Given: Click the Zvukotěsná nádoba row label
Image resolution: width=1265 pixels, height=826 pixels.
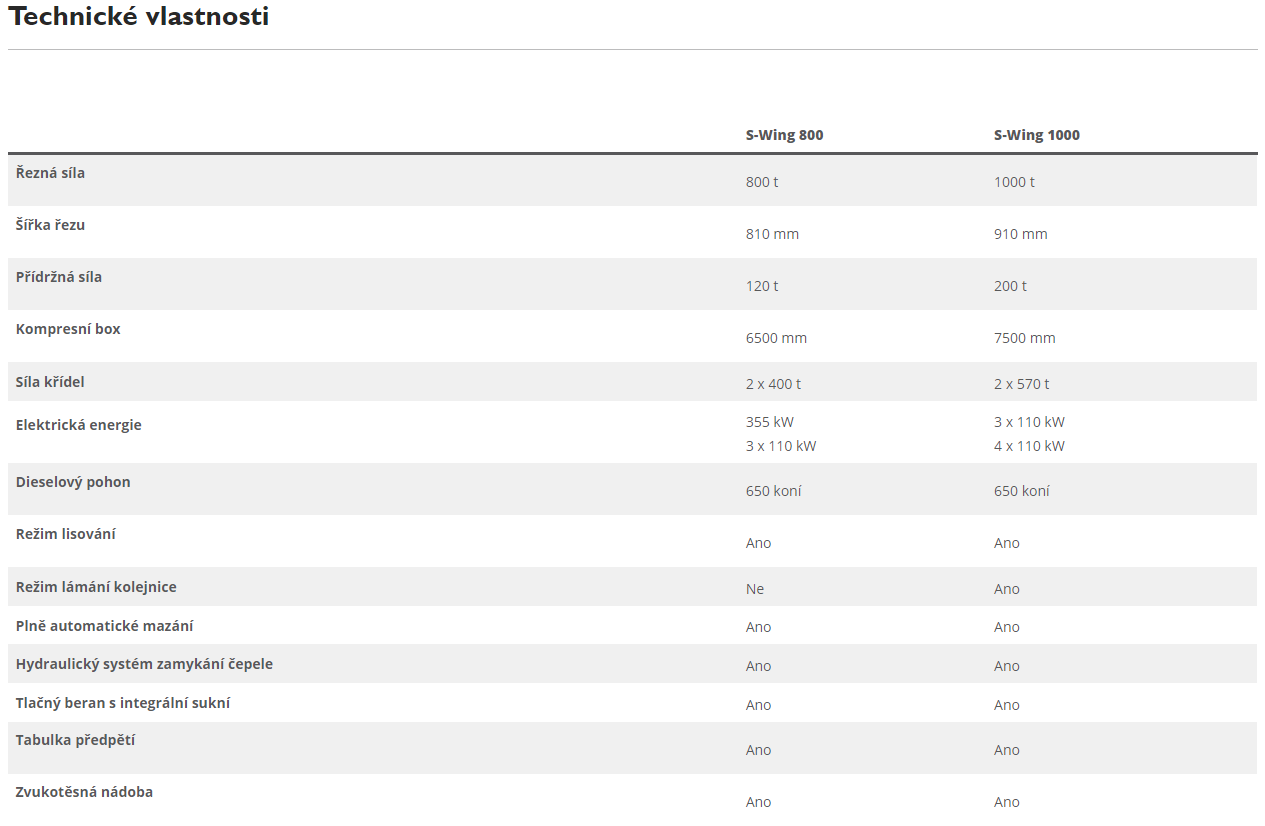Looking at the screenshot, I should coord(84,792).
